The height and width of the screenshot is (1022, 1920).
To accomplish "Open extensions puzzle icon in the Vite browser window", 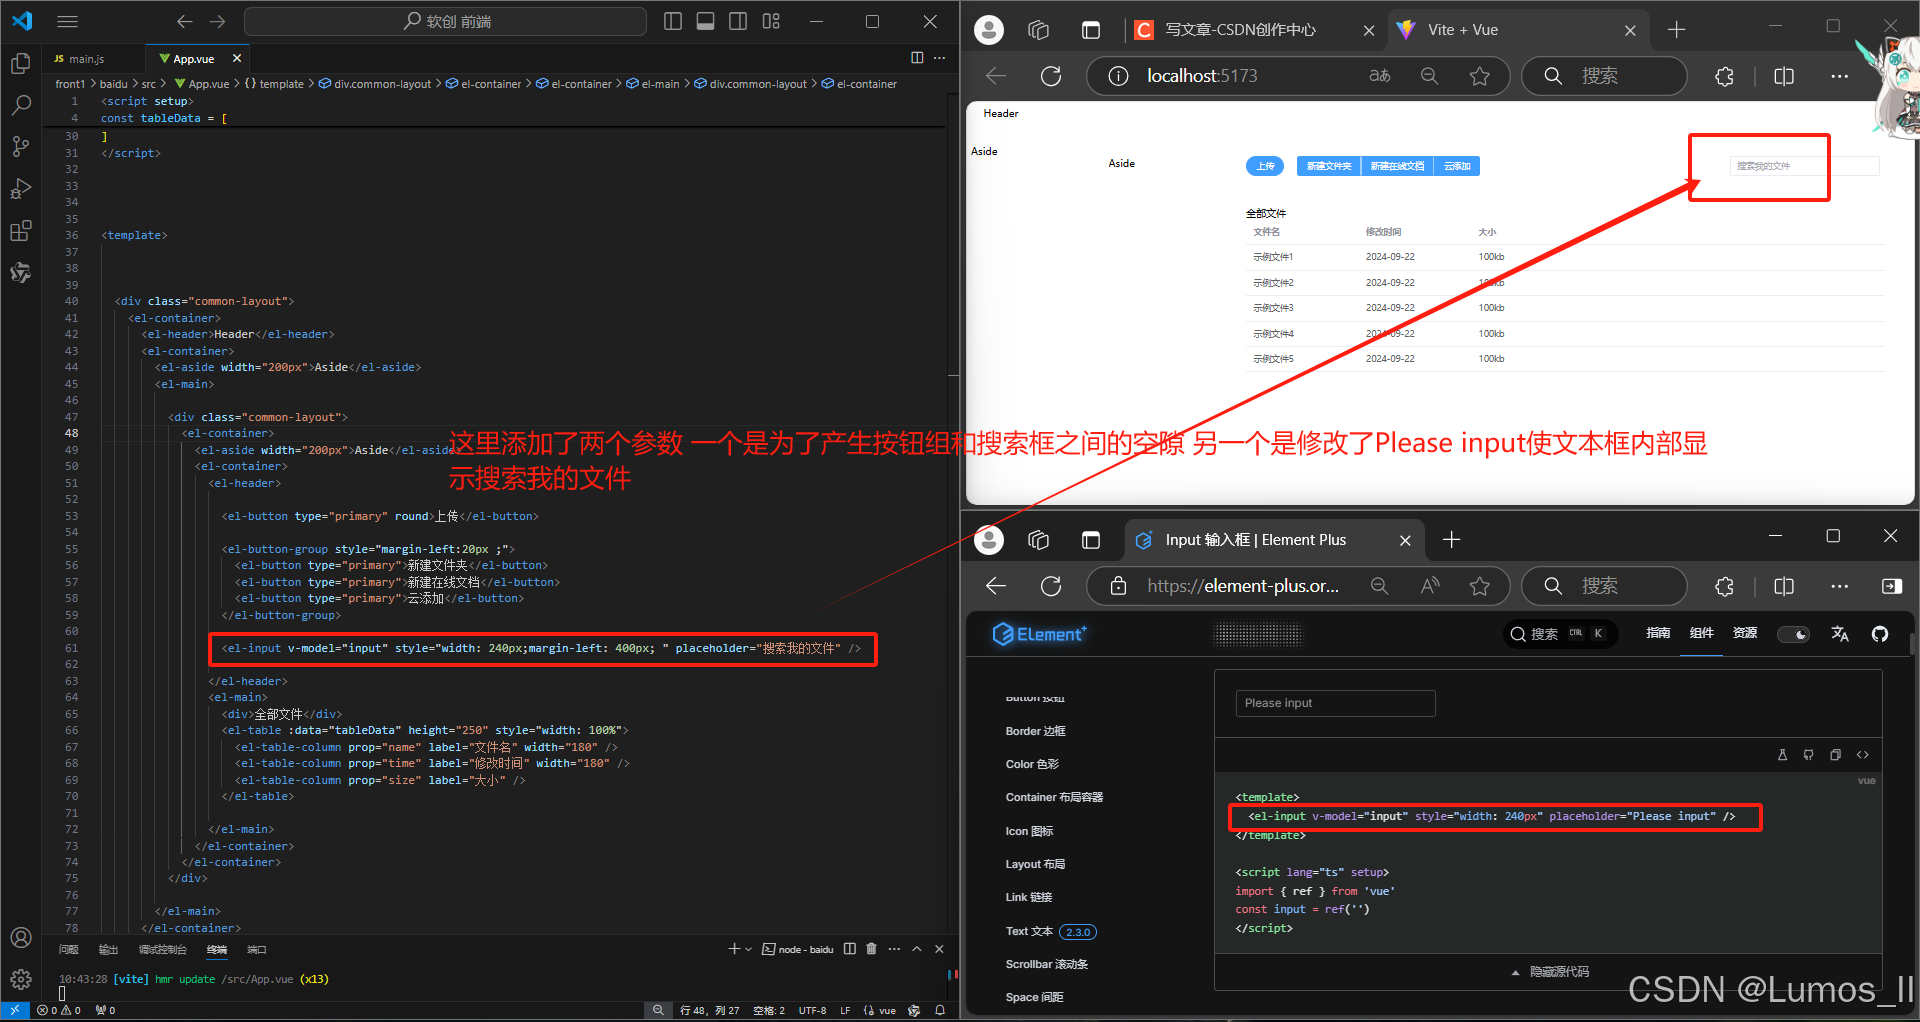I will (x=1724, y=76).
